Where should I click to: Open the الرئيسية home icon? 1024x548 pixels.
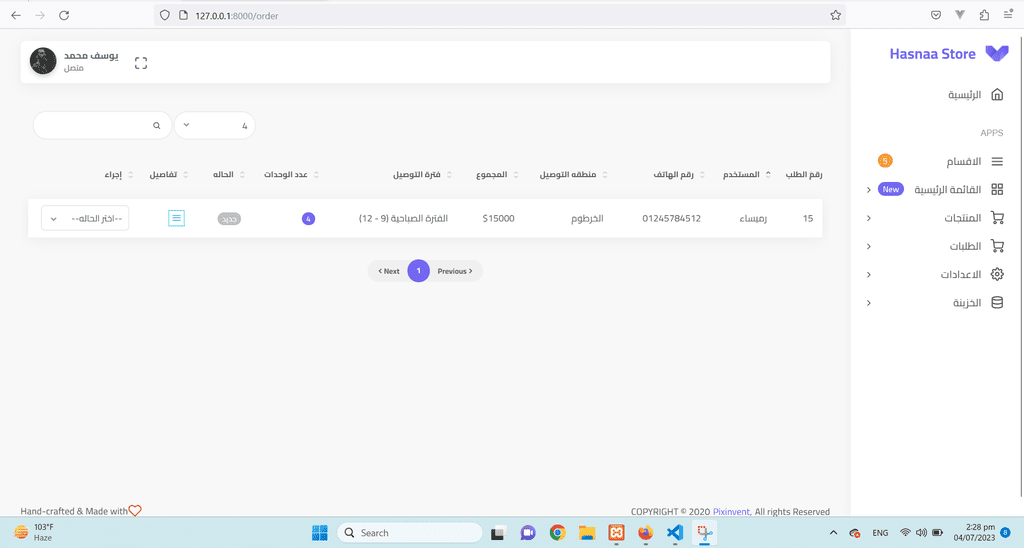(997, 95)
